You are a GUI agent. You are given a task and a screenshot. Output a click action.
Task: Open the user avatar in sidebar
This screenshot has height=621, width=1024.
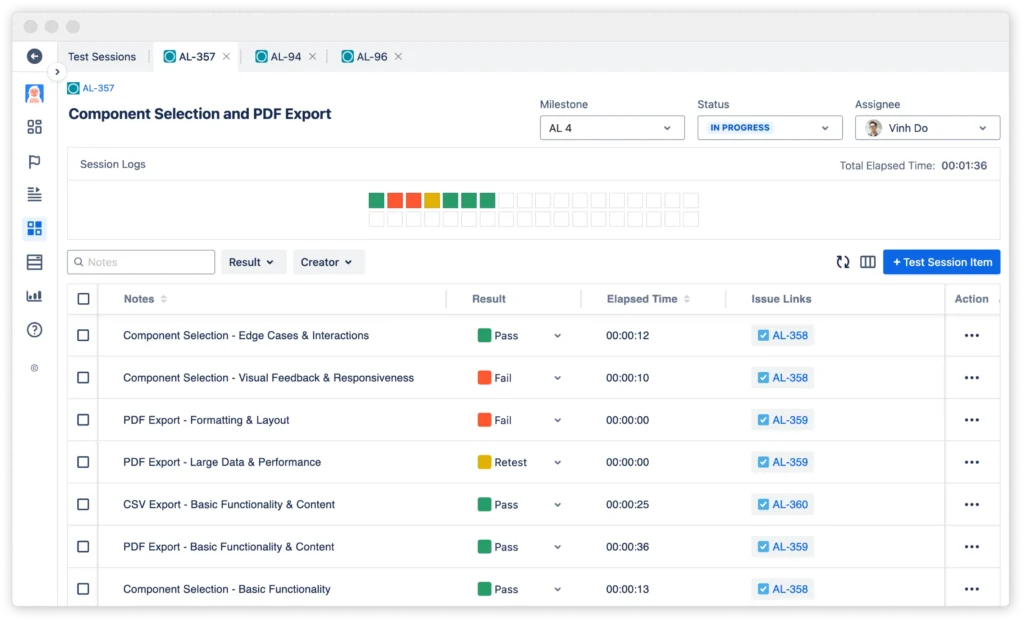tap(35, 93)
